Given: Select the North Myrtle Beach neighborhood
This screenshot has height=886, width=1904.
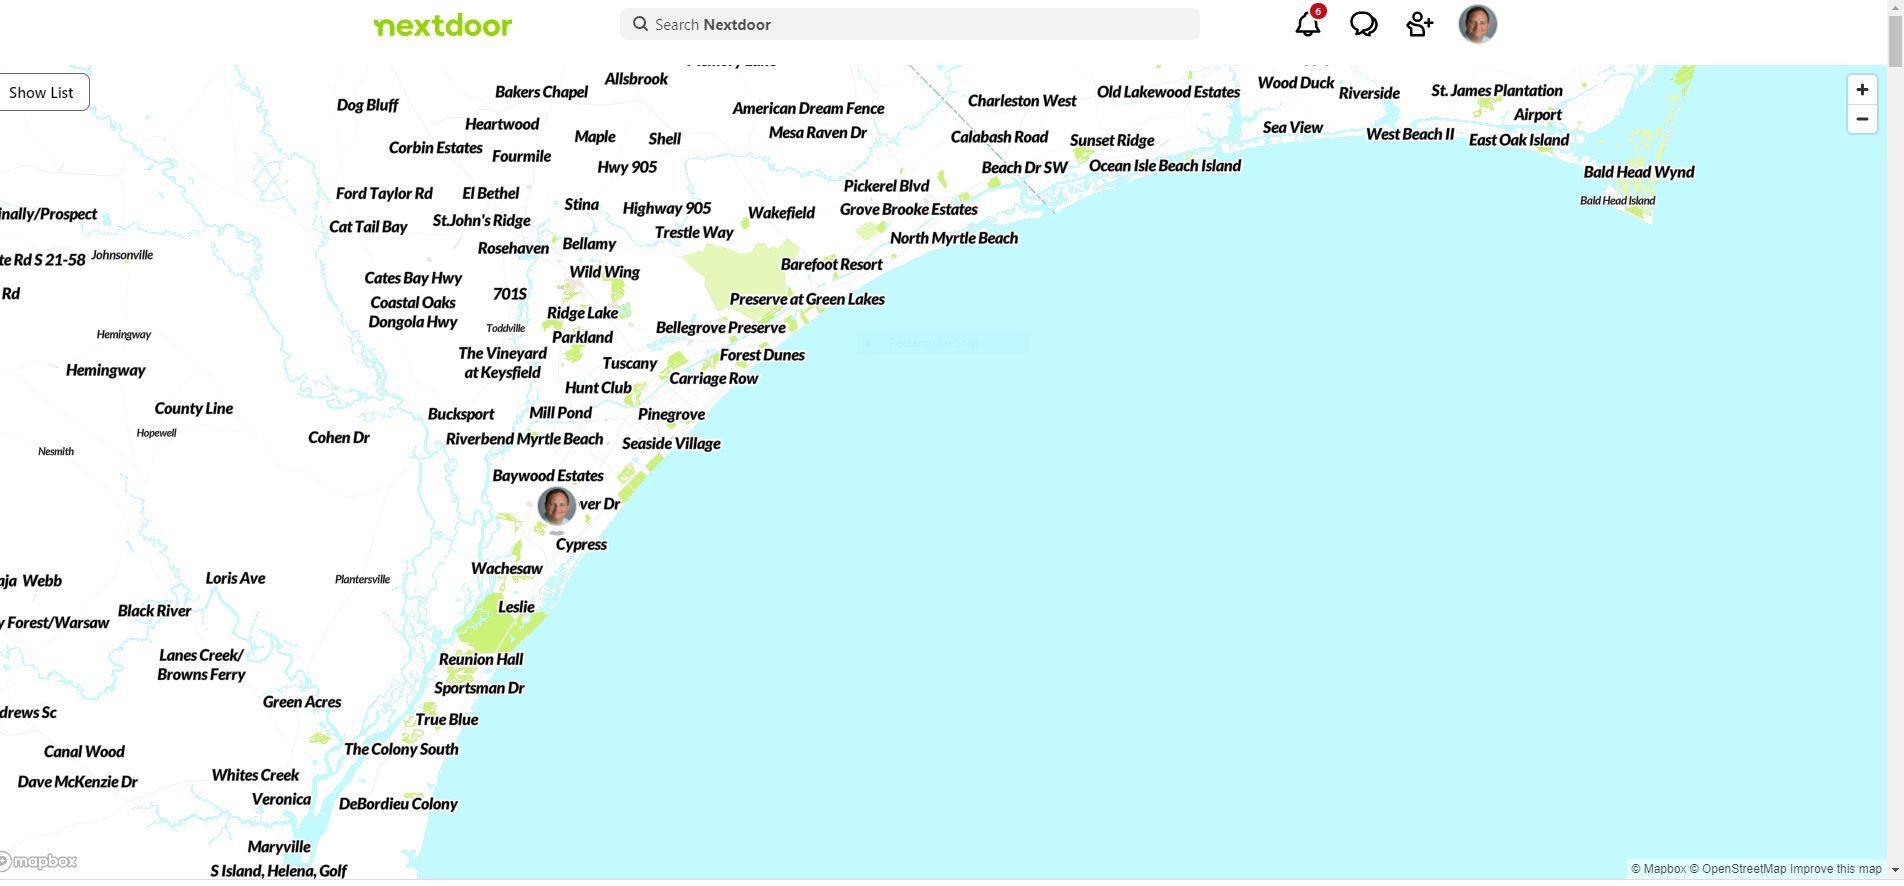Looking at the screenshot, I should coord(953,238).
